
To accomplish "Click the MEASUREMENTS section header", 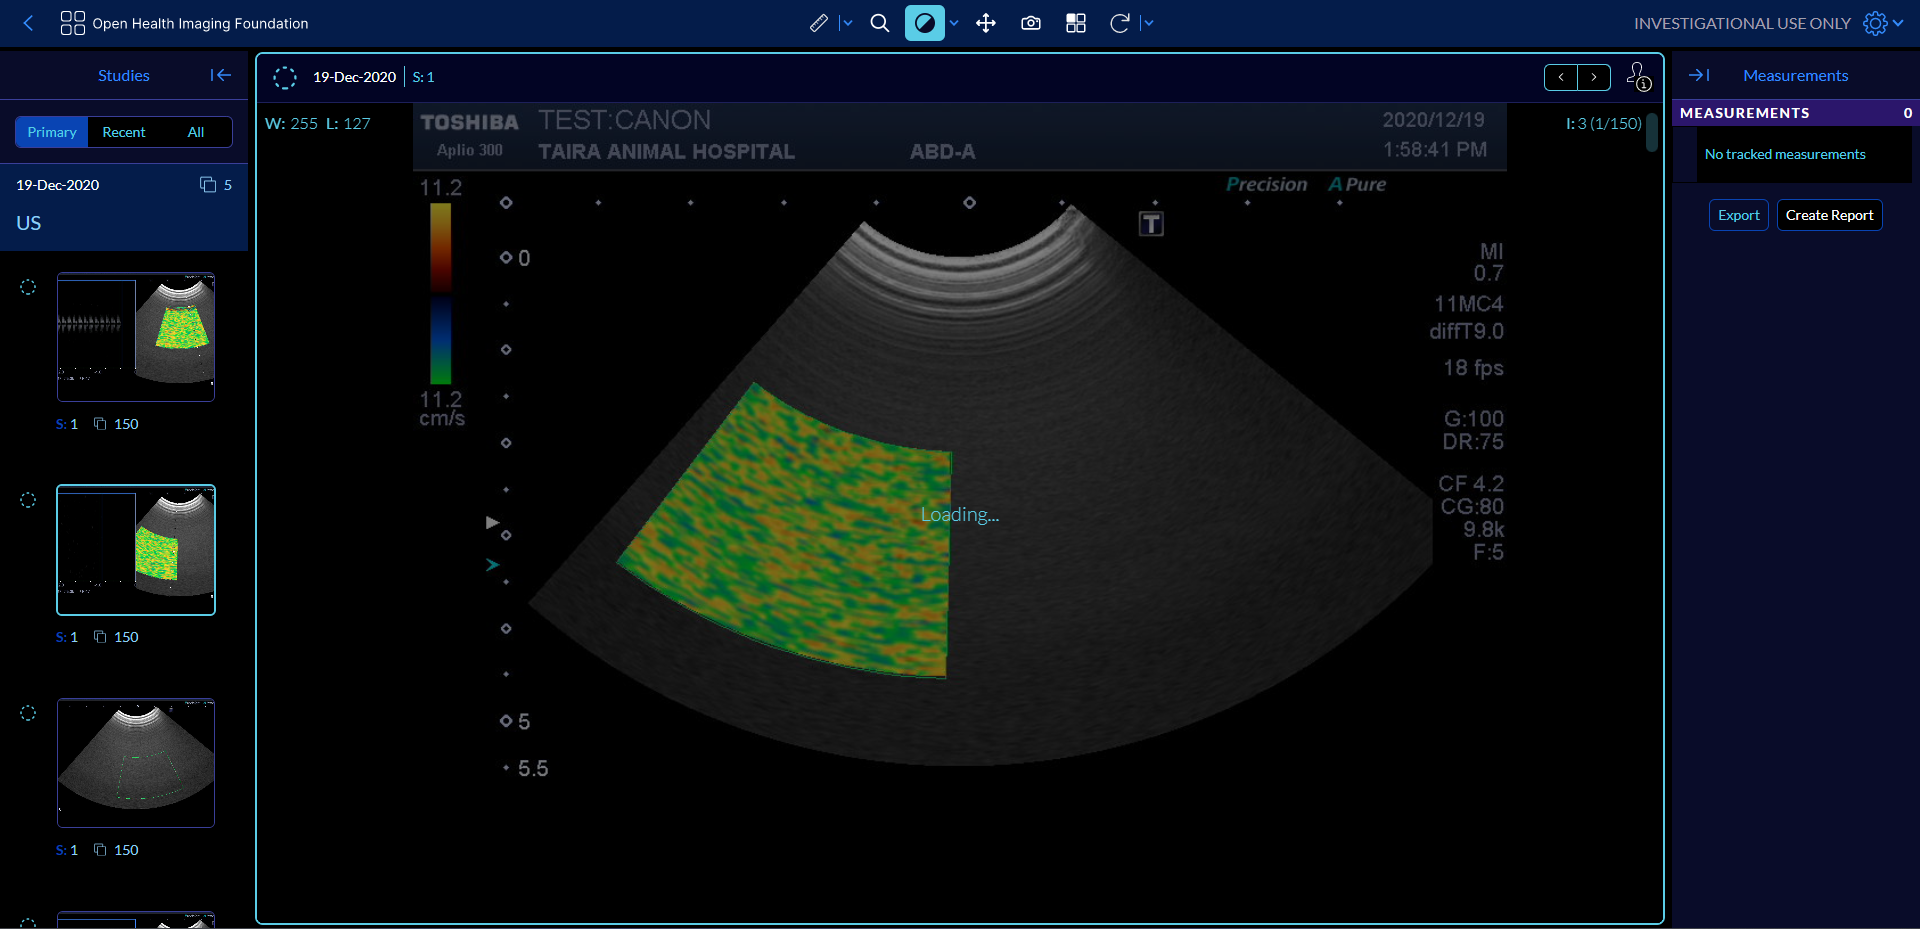I will point(1796,113).
